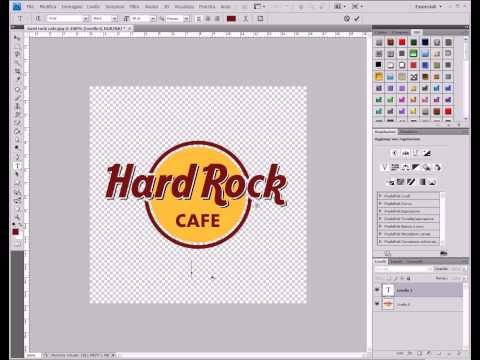Hide the text layer Livello 1

(377, 290)
